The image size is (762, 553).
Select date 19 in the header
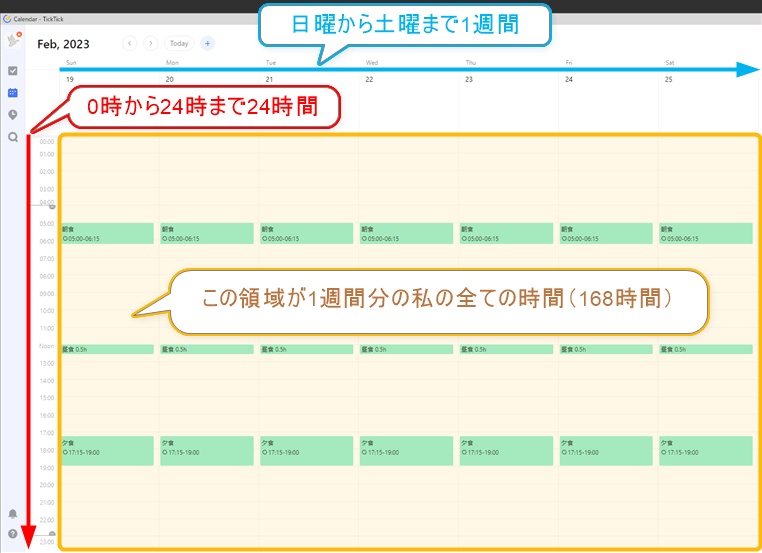pyautogui.click(x=70, y=79)
